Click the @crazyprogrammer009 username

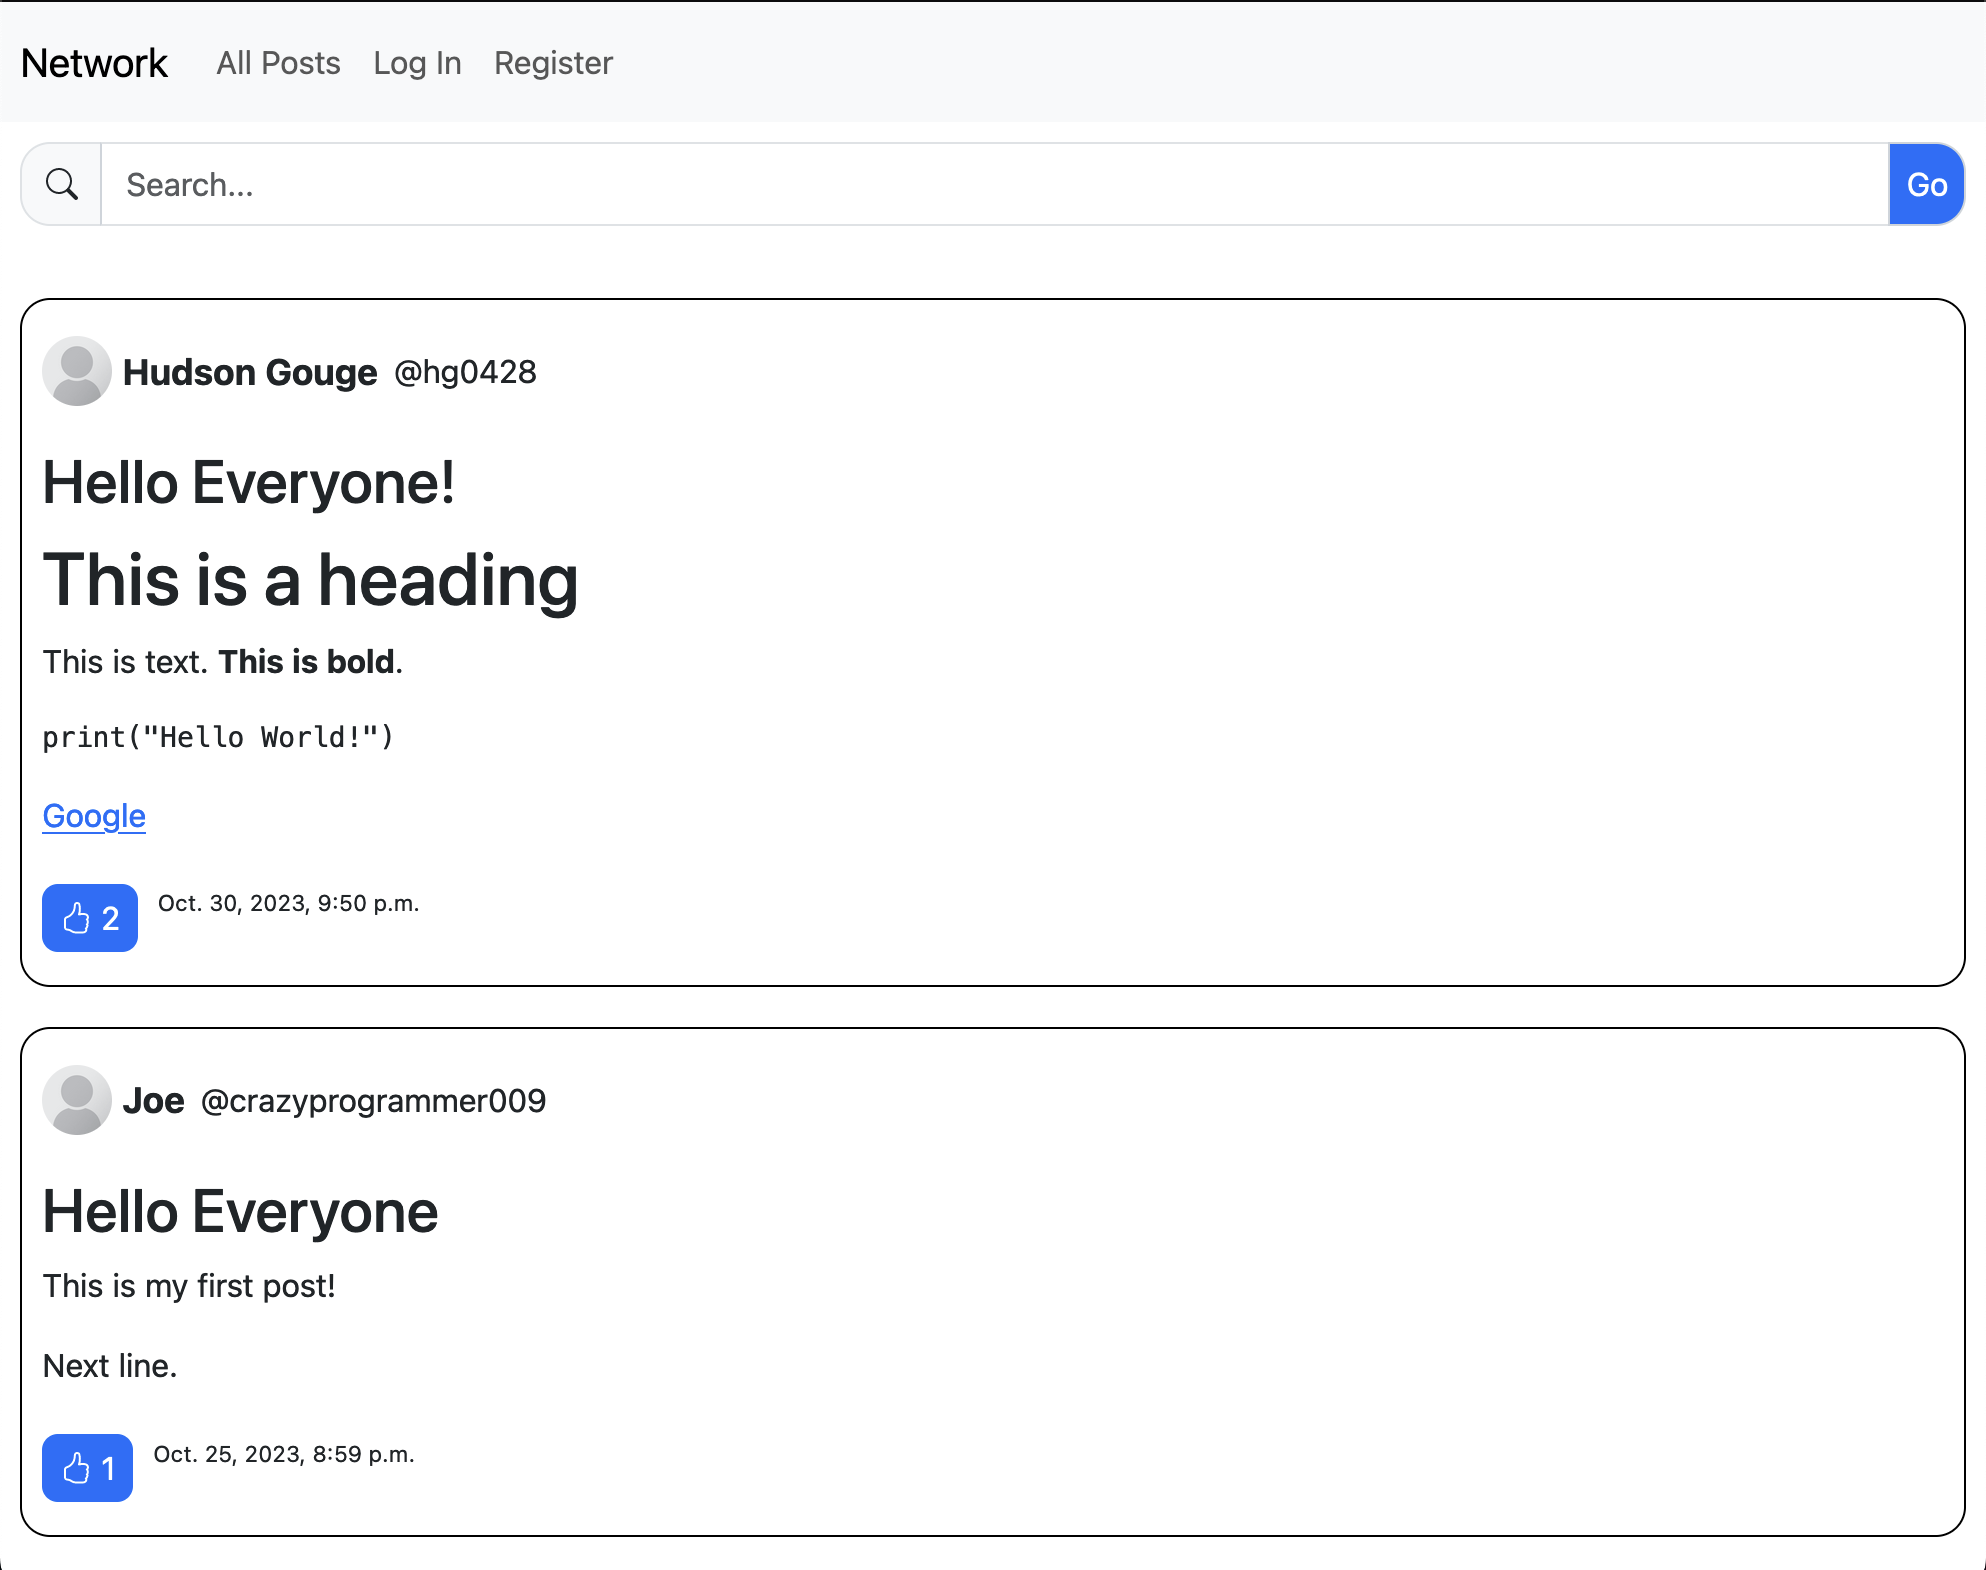pos(373,1101)
